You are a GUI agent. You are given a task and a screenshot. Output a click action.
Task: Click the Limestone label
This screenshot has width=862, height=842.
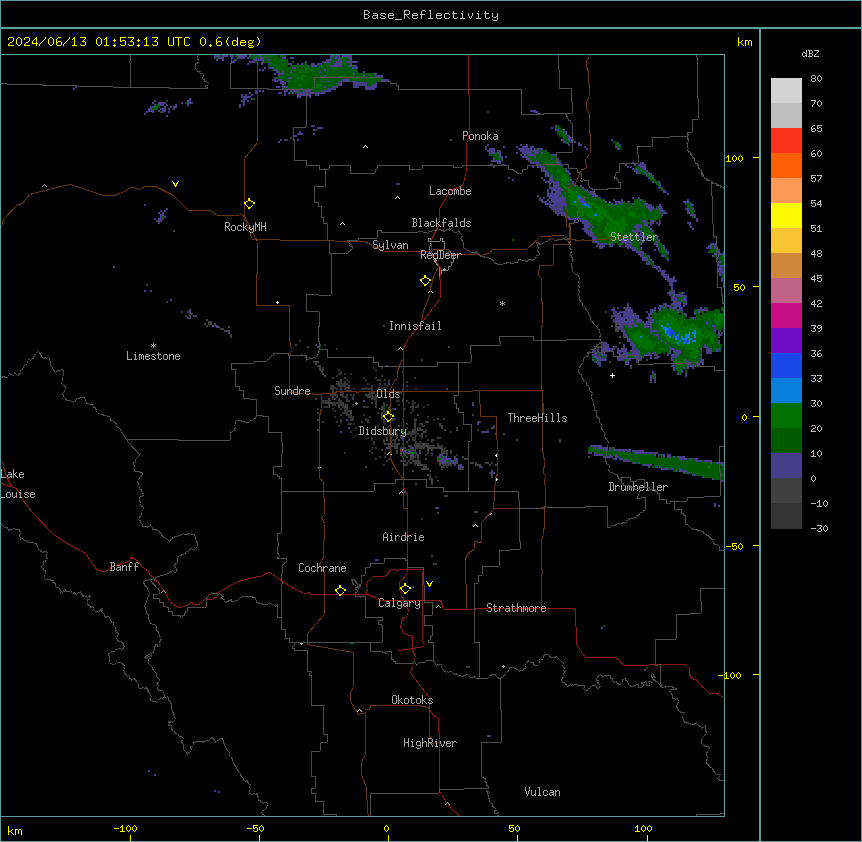point(153,356)
